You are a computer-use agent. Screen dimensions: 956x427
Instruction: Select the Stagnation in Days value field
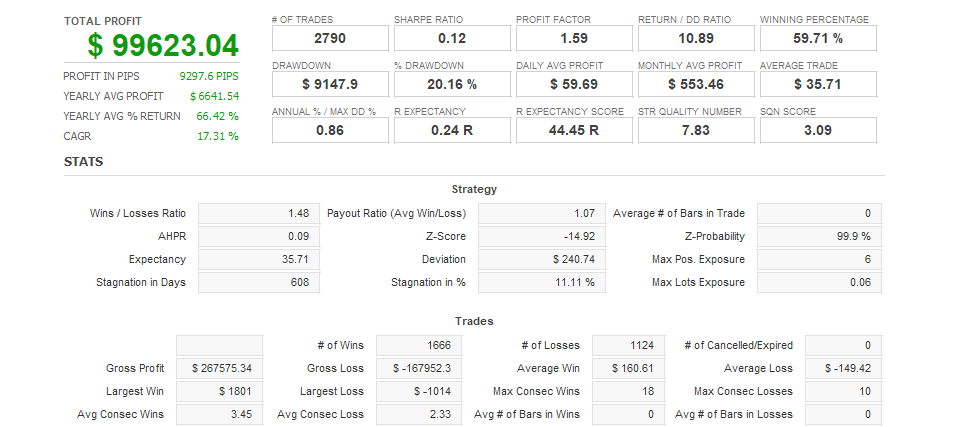(260, 282)
